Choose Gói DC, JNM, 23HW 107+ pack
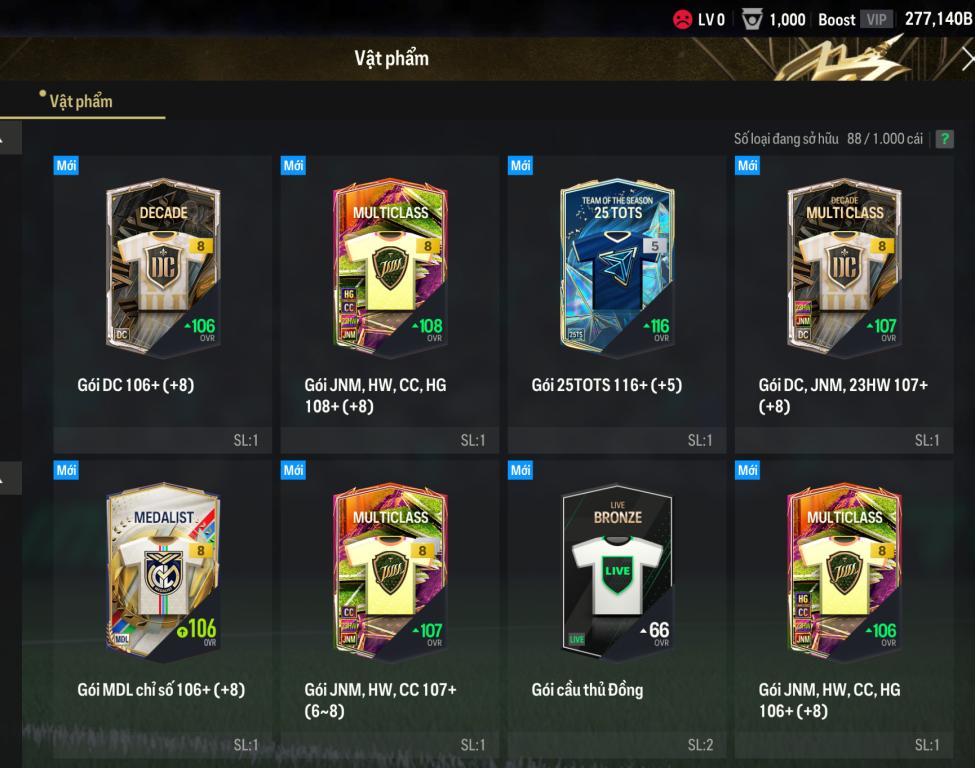975x768 pixels. [844, 304]
